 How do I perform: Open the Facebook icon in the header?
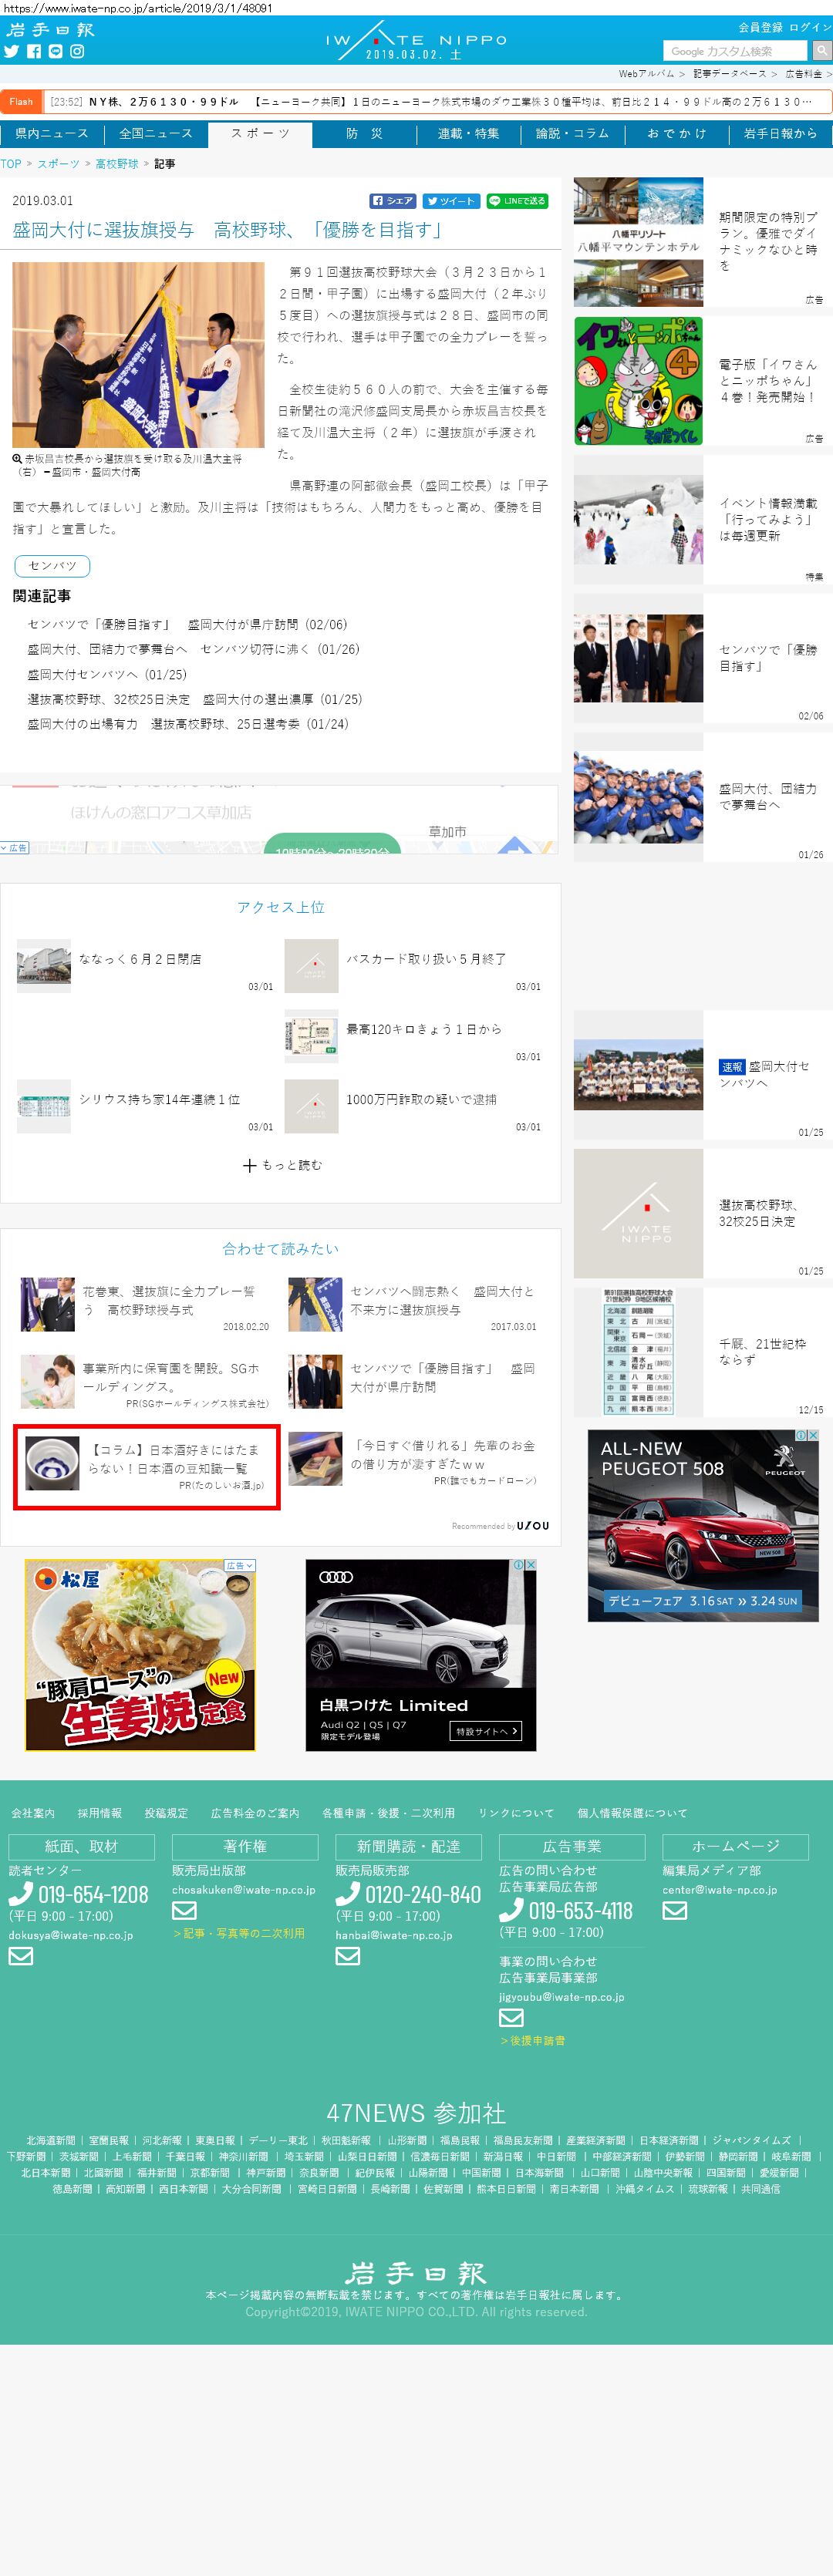coord(34,51)
